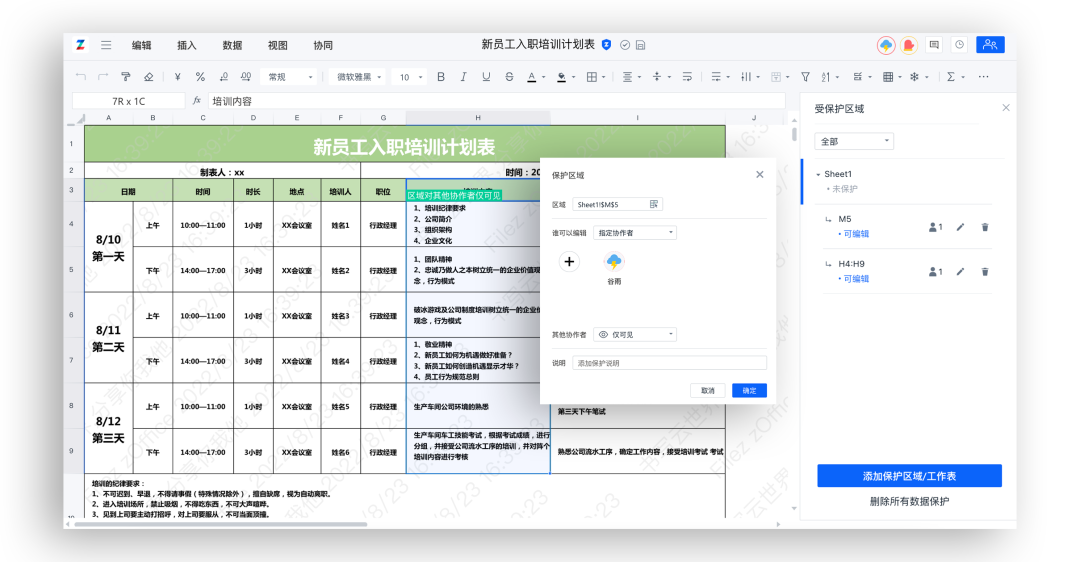Click the plus button to add collaborator
The image size is (1080, 562).
click(569, 262)
